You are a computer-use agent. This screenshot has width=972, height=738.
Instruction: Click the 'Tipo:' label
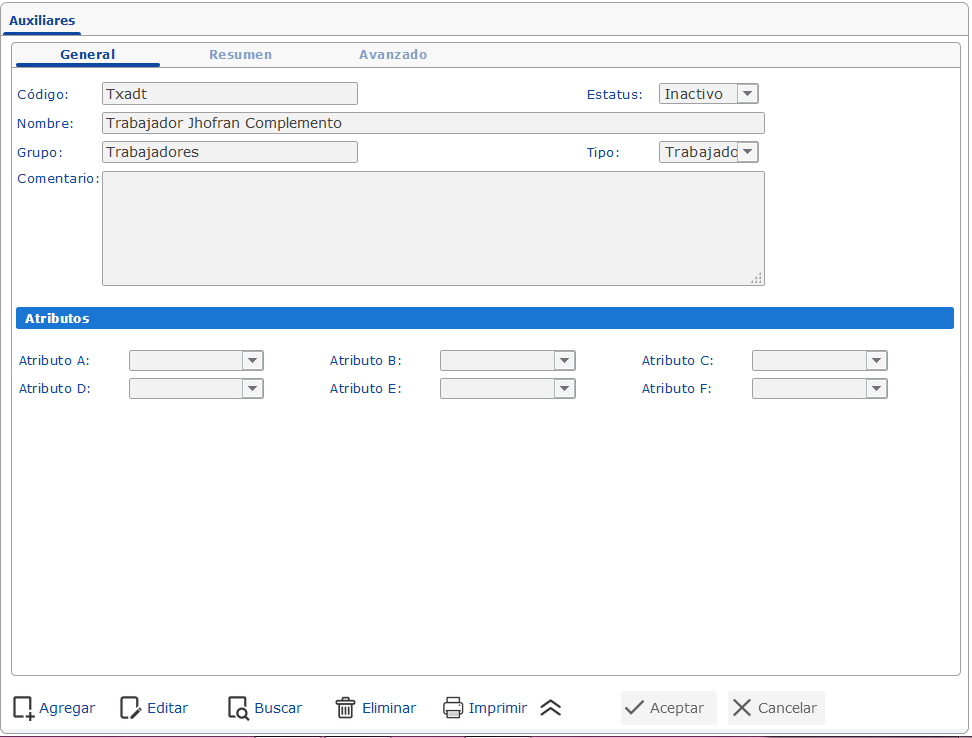pos(603,152)
